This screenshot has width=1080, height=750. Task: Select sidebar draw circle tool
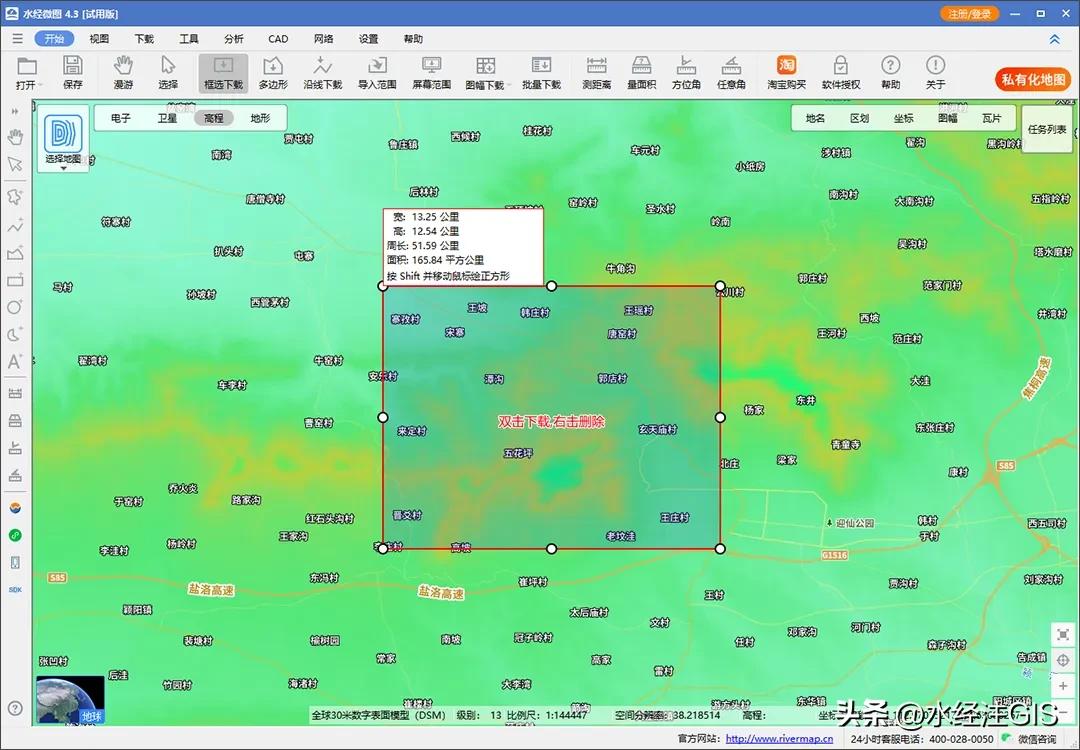pos(15,307)
